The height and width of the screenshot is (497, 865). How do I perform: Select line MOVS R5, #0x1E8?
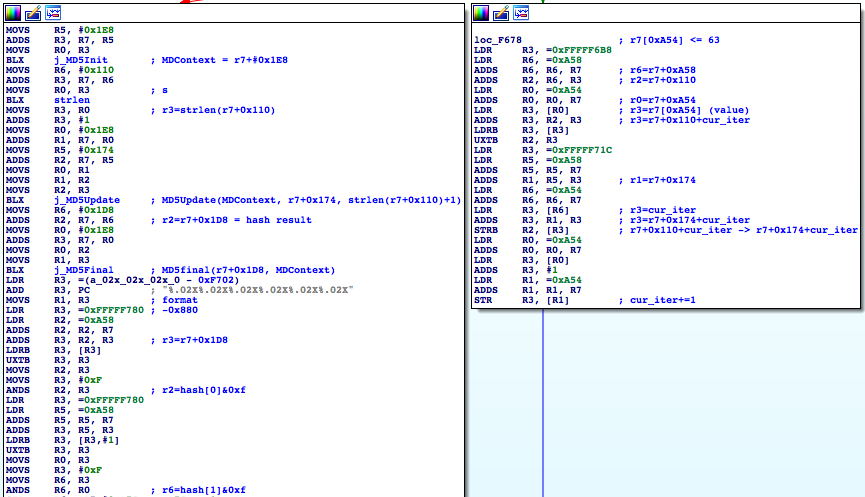[60, 30]
